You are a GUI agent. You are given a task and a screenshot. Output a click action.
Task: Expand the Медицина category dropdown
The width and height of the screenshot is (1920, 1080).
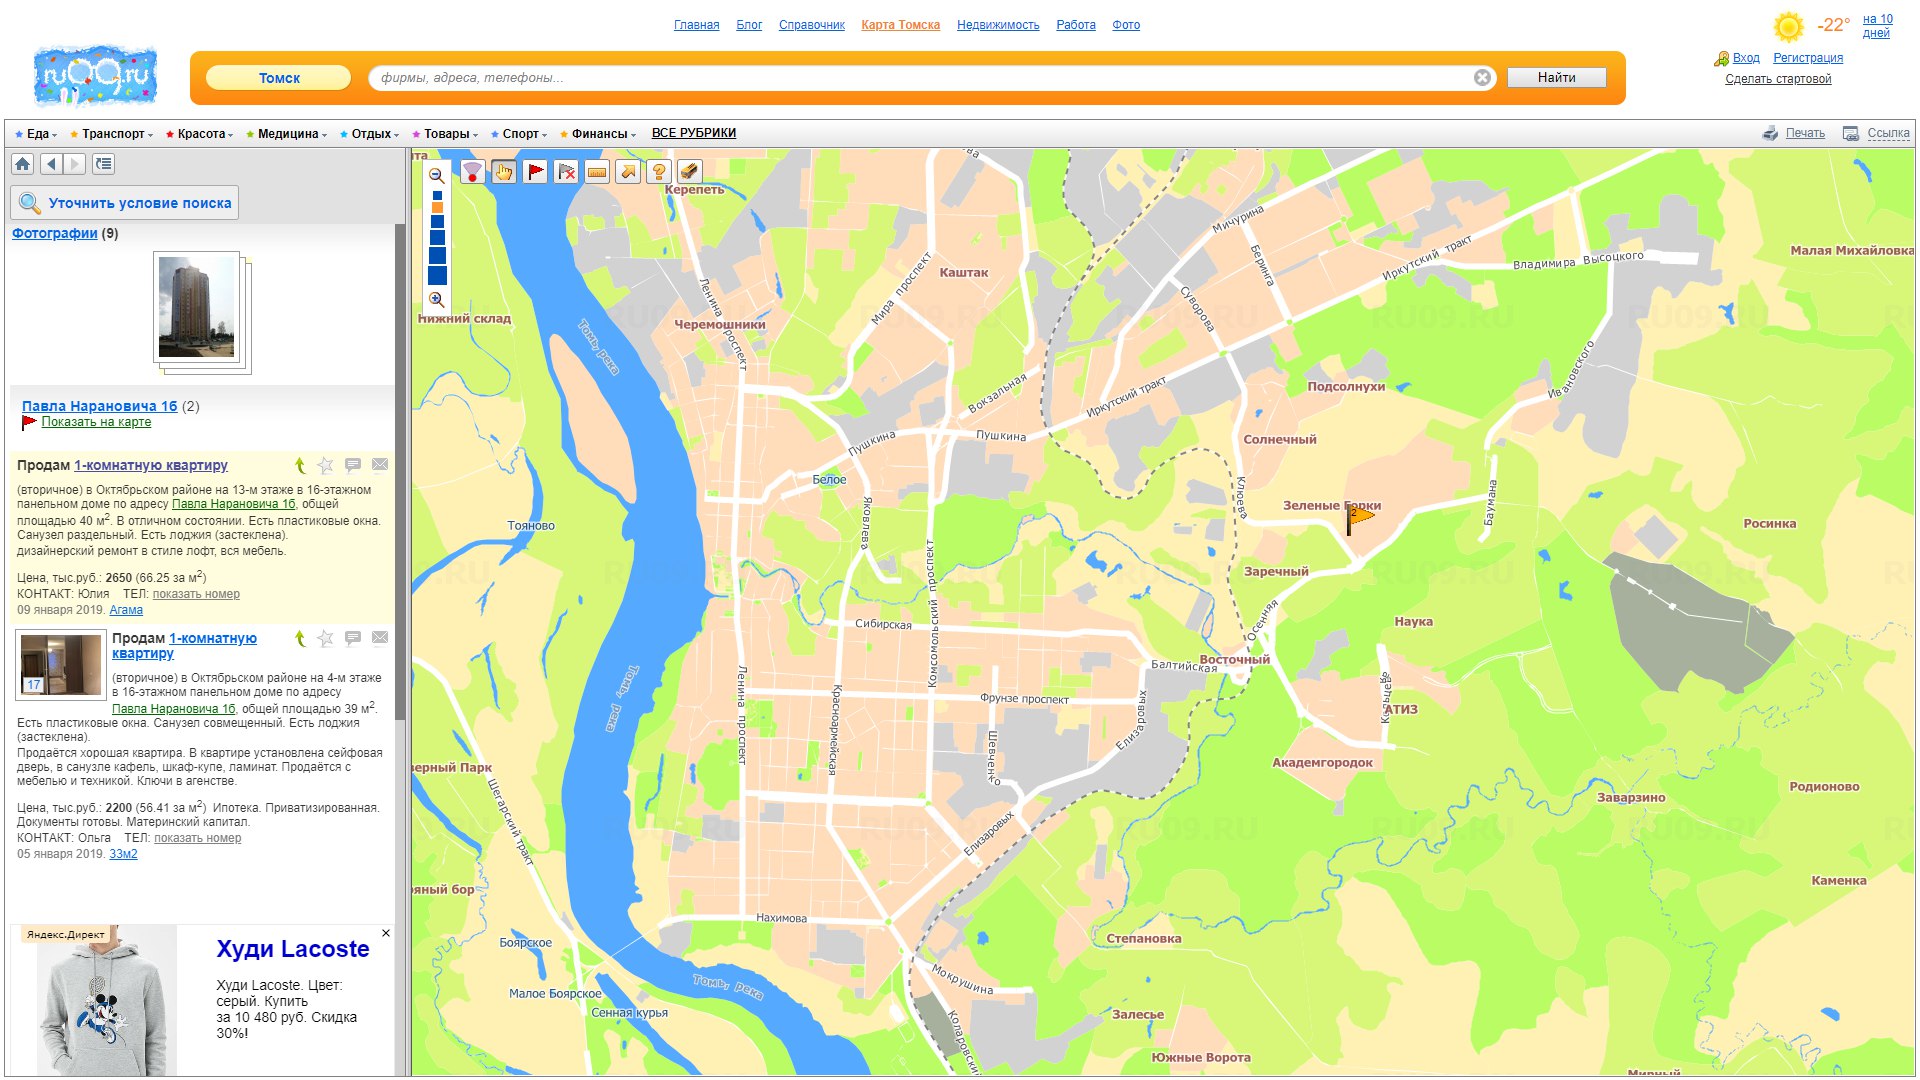coord(287,134)
